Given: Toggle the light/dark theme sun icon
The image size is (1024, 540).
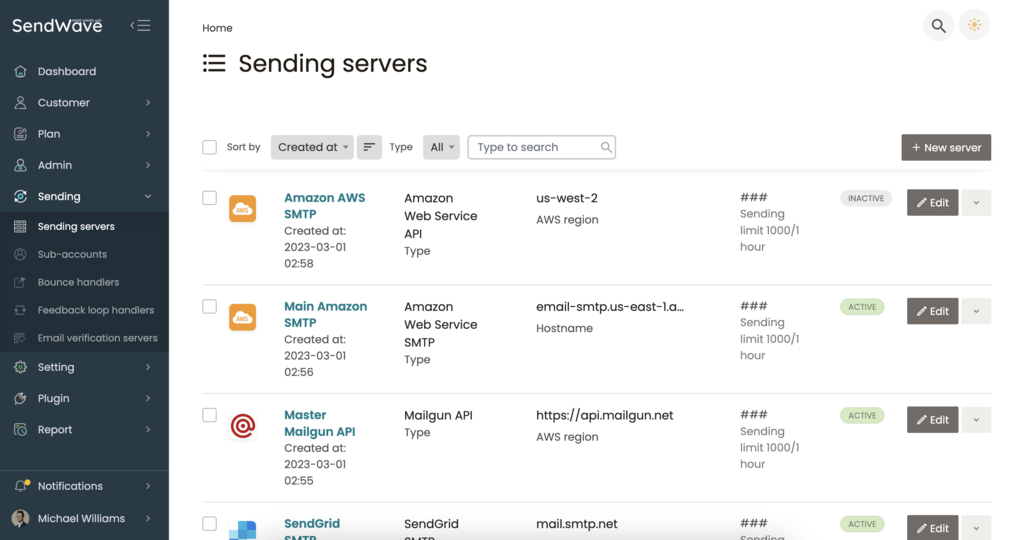Looking at the screenshot, I should pos(974,26).
